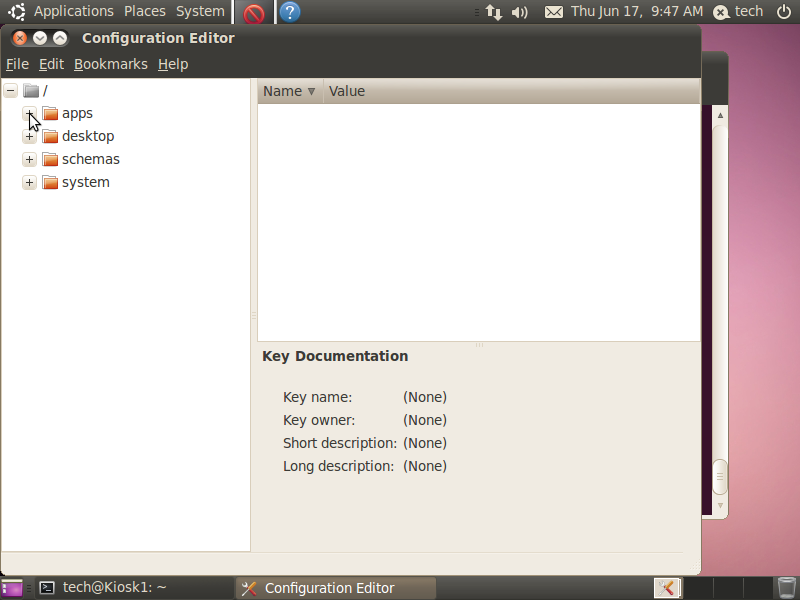Select the schemas folder icon

click(50, 159)
